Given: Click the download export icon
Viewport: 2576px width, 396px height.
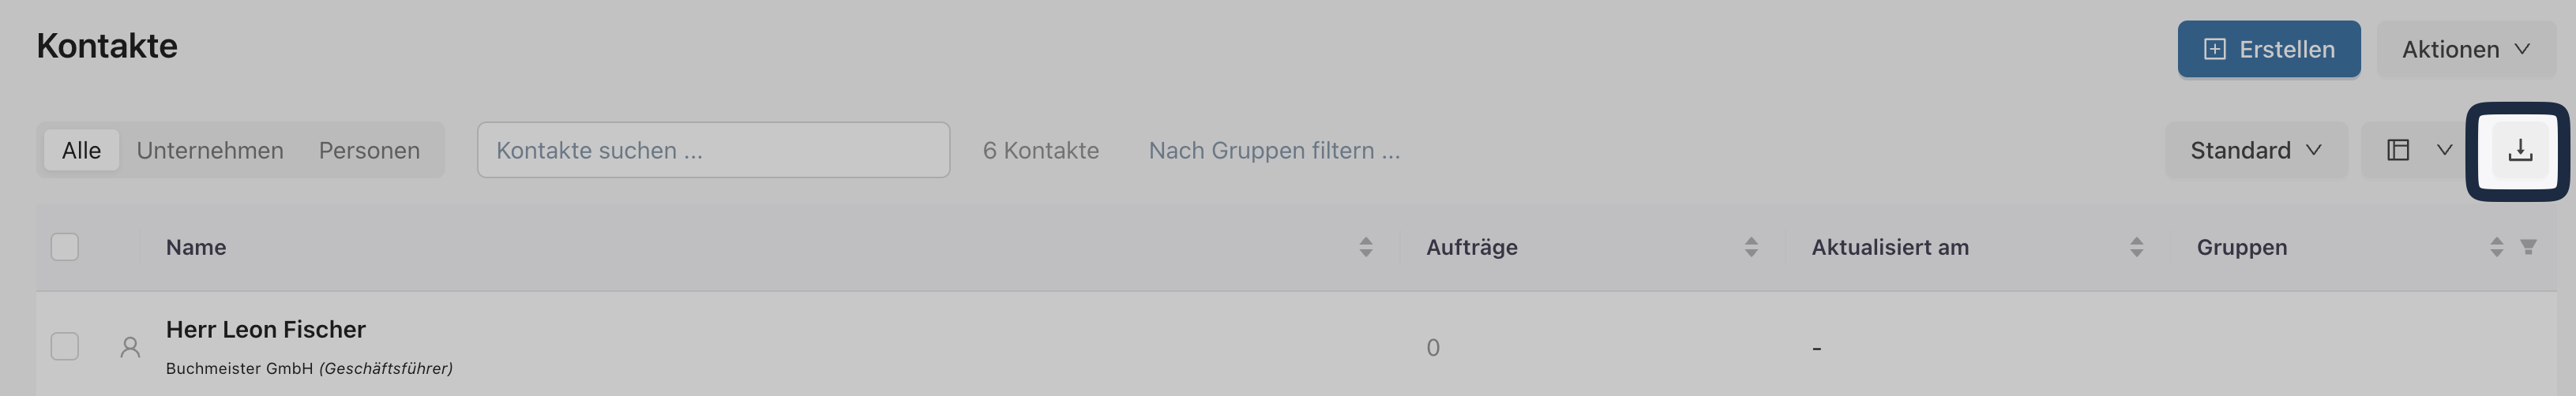Looking at the screenshot, I should [2519, 151].
